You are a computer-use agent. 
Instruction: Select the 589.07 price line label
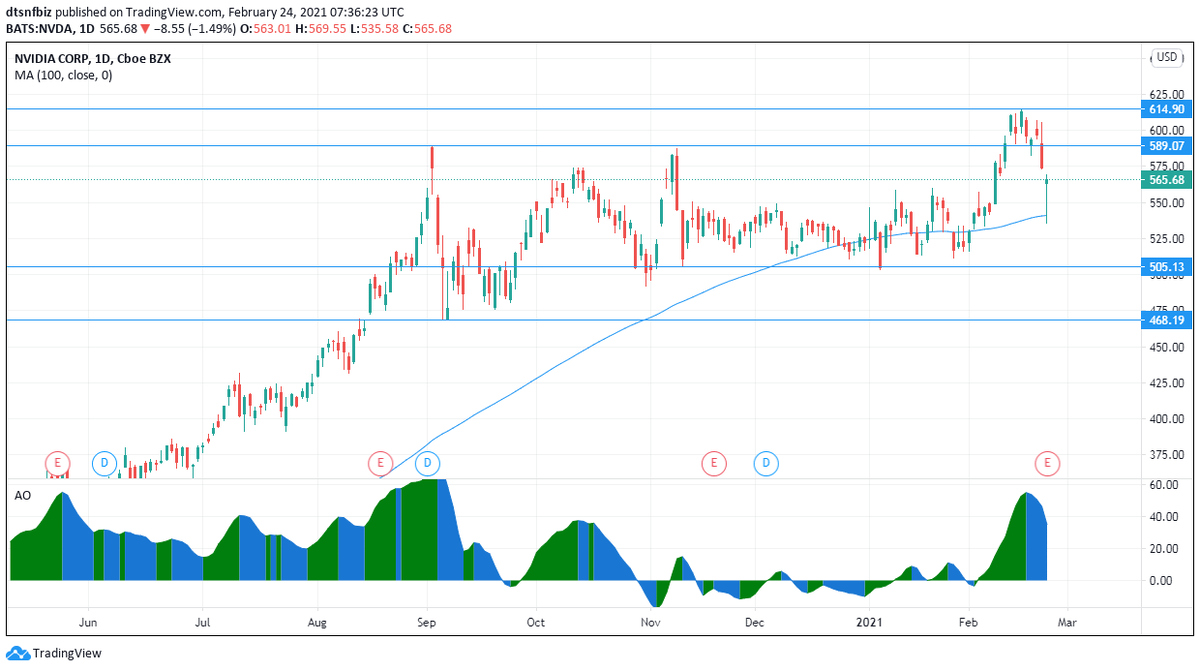1166,146
